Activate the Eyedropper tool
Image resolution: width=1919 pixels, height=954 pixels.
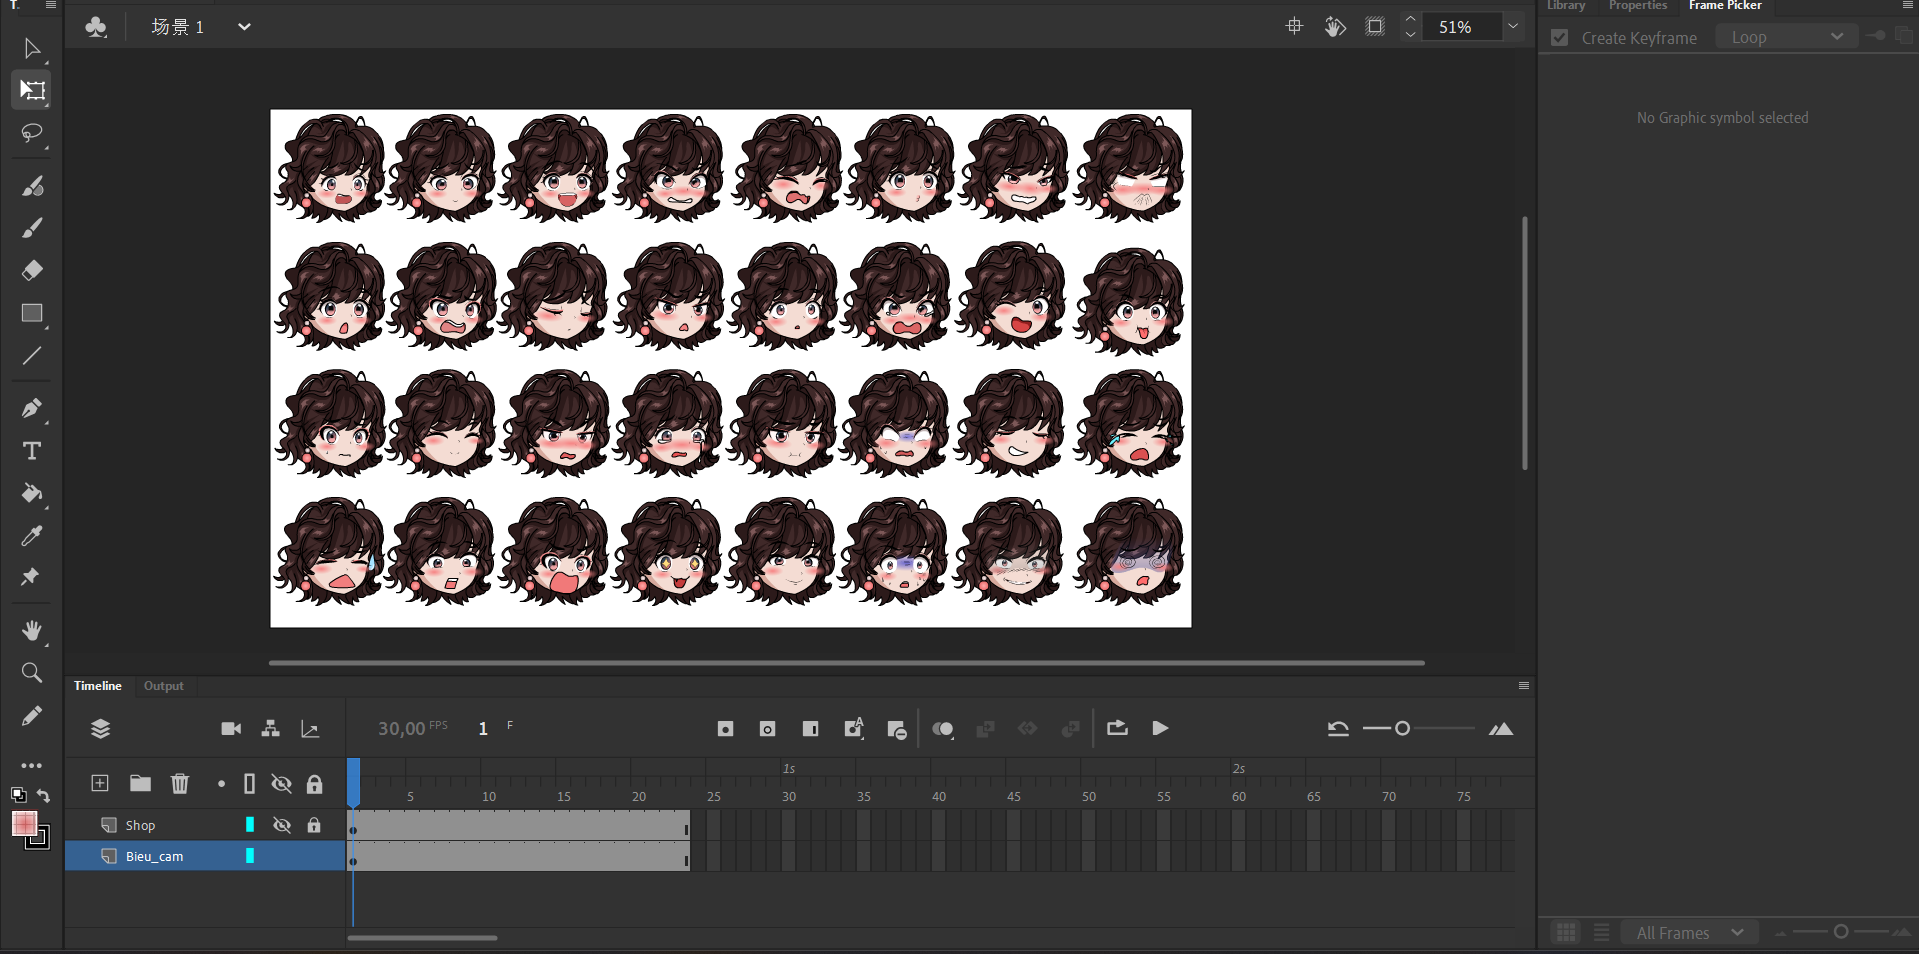pyautogui.click(x=32, y=536)
